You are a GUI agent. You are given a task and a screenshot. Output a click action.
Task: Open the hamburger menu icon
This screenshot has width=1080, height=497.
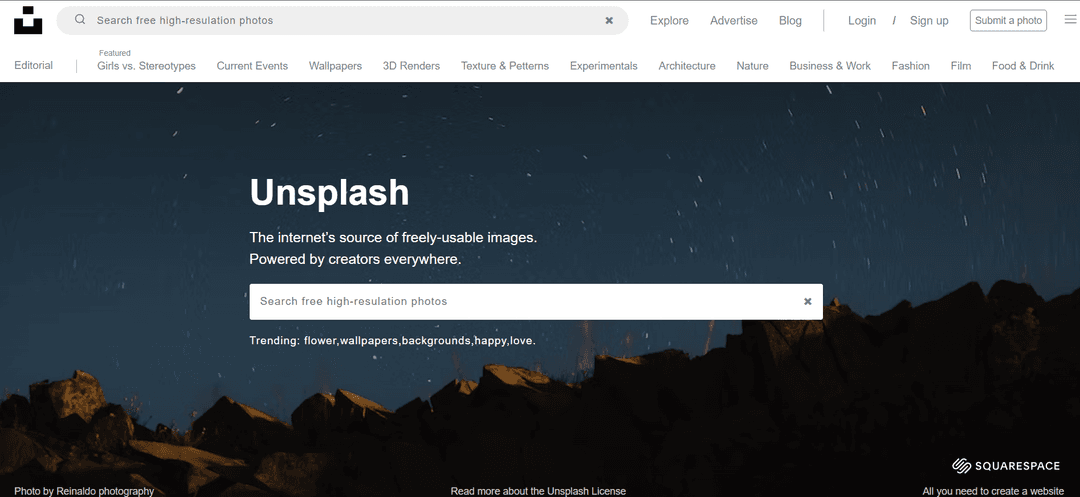click(1070, 20)
